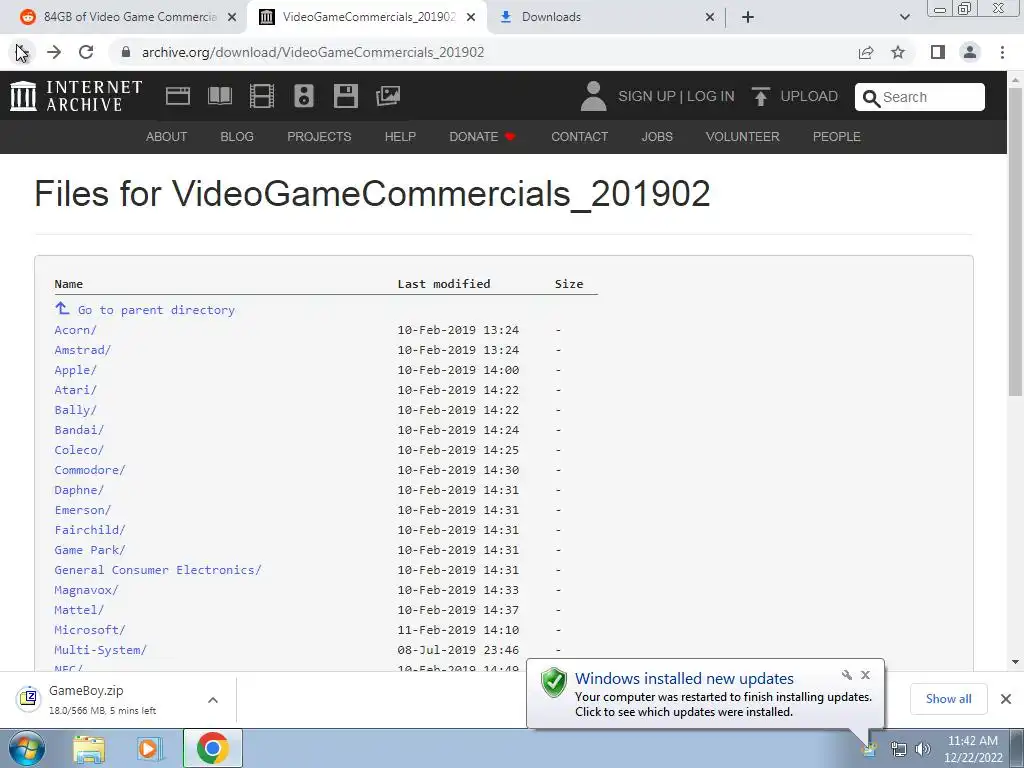This screenshot has height=768, width=1024.
Task: Open Windows Explorer from taskbar
Action: coord(89,748)
